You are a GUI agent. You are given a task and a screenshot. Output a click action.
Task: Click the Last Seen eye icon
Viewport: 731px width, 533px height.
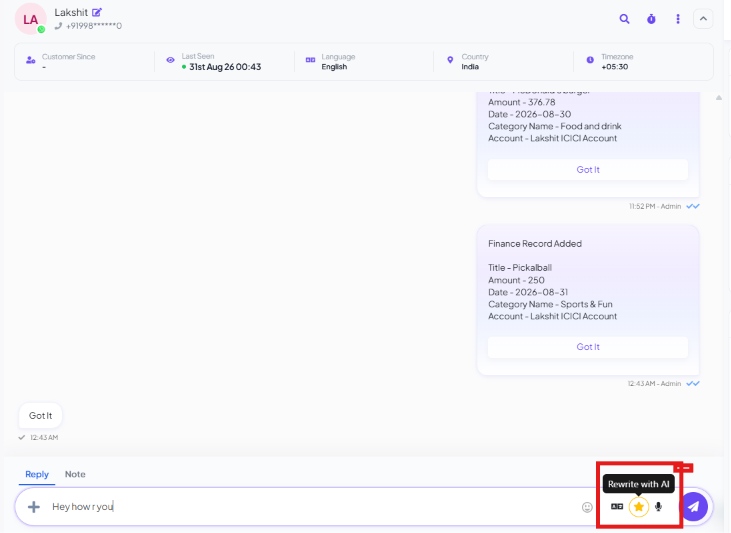(x=170, y=60)
